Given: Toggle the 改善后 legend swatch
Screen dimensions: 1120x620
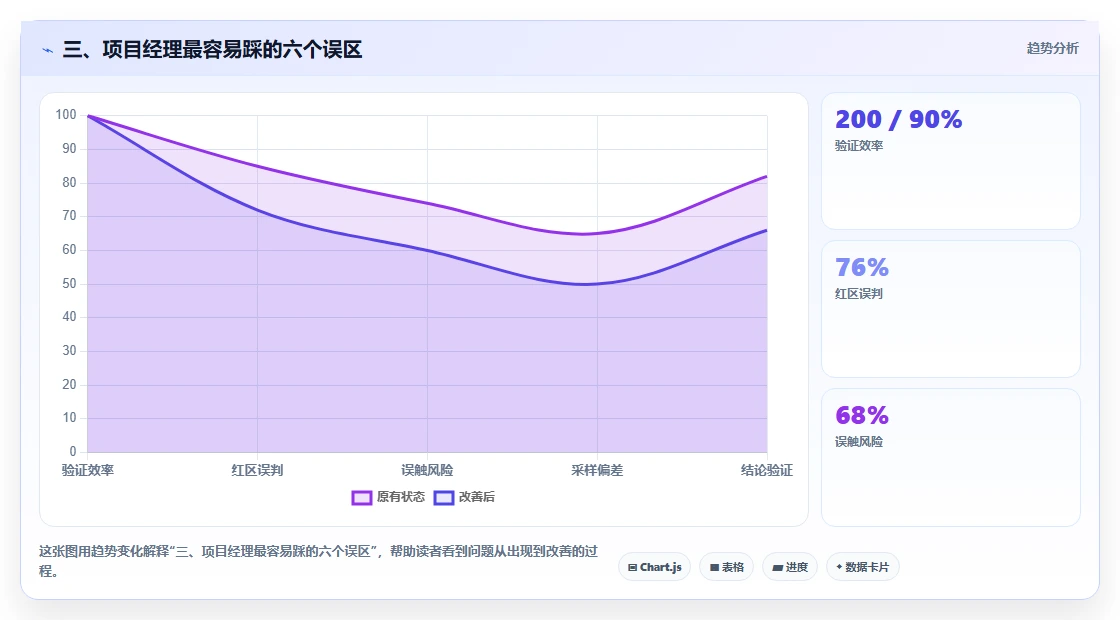Looking at the screenshot, I should (x=444, y=497).
